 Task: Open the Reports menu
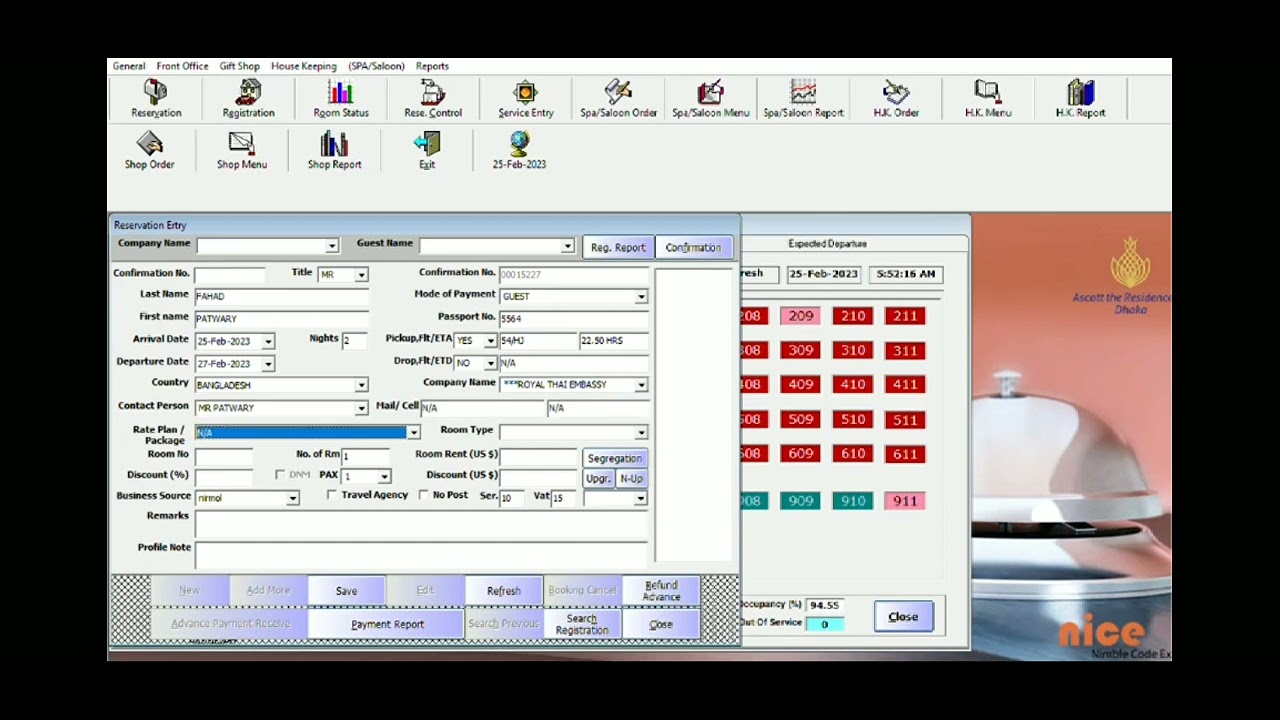[432, 66]
